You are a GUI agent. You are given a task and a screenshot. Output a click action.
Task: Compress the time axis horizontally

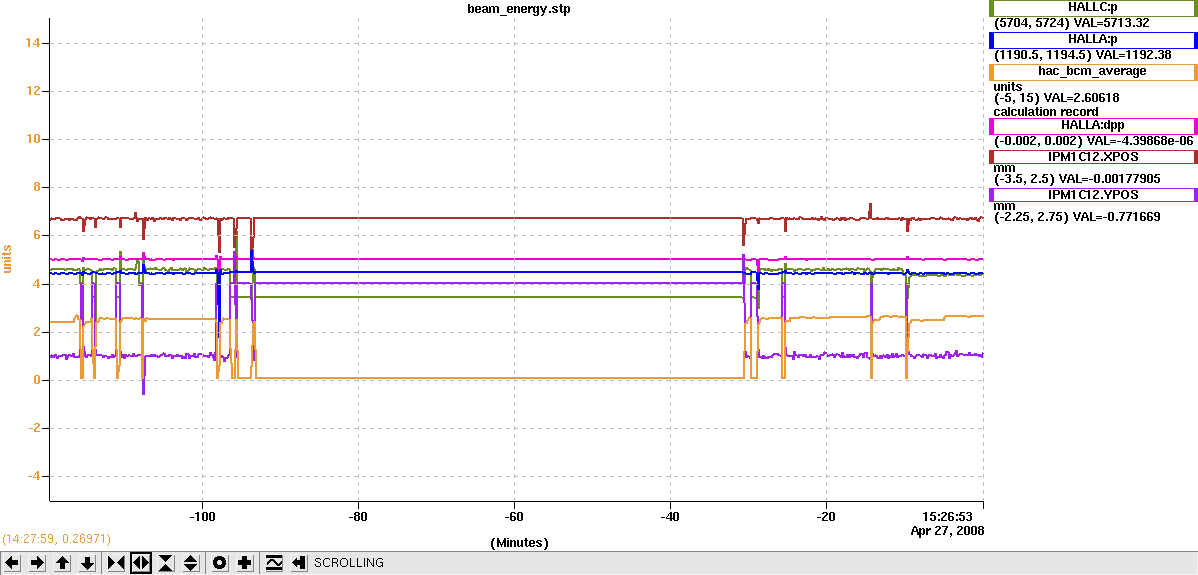116,563
